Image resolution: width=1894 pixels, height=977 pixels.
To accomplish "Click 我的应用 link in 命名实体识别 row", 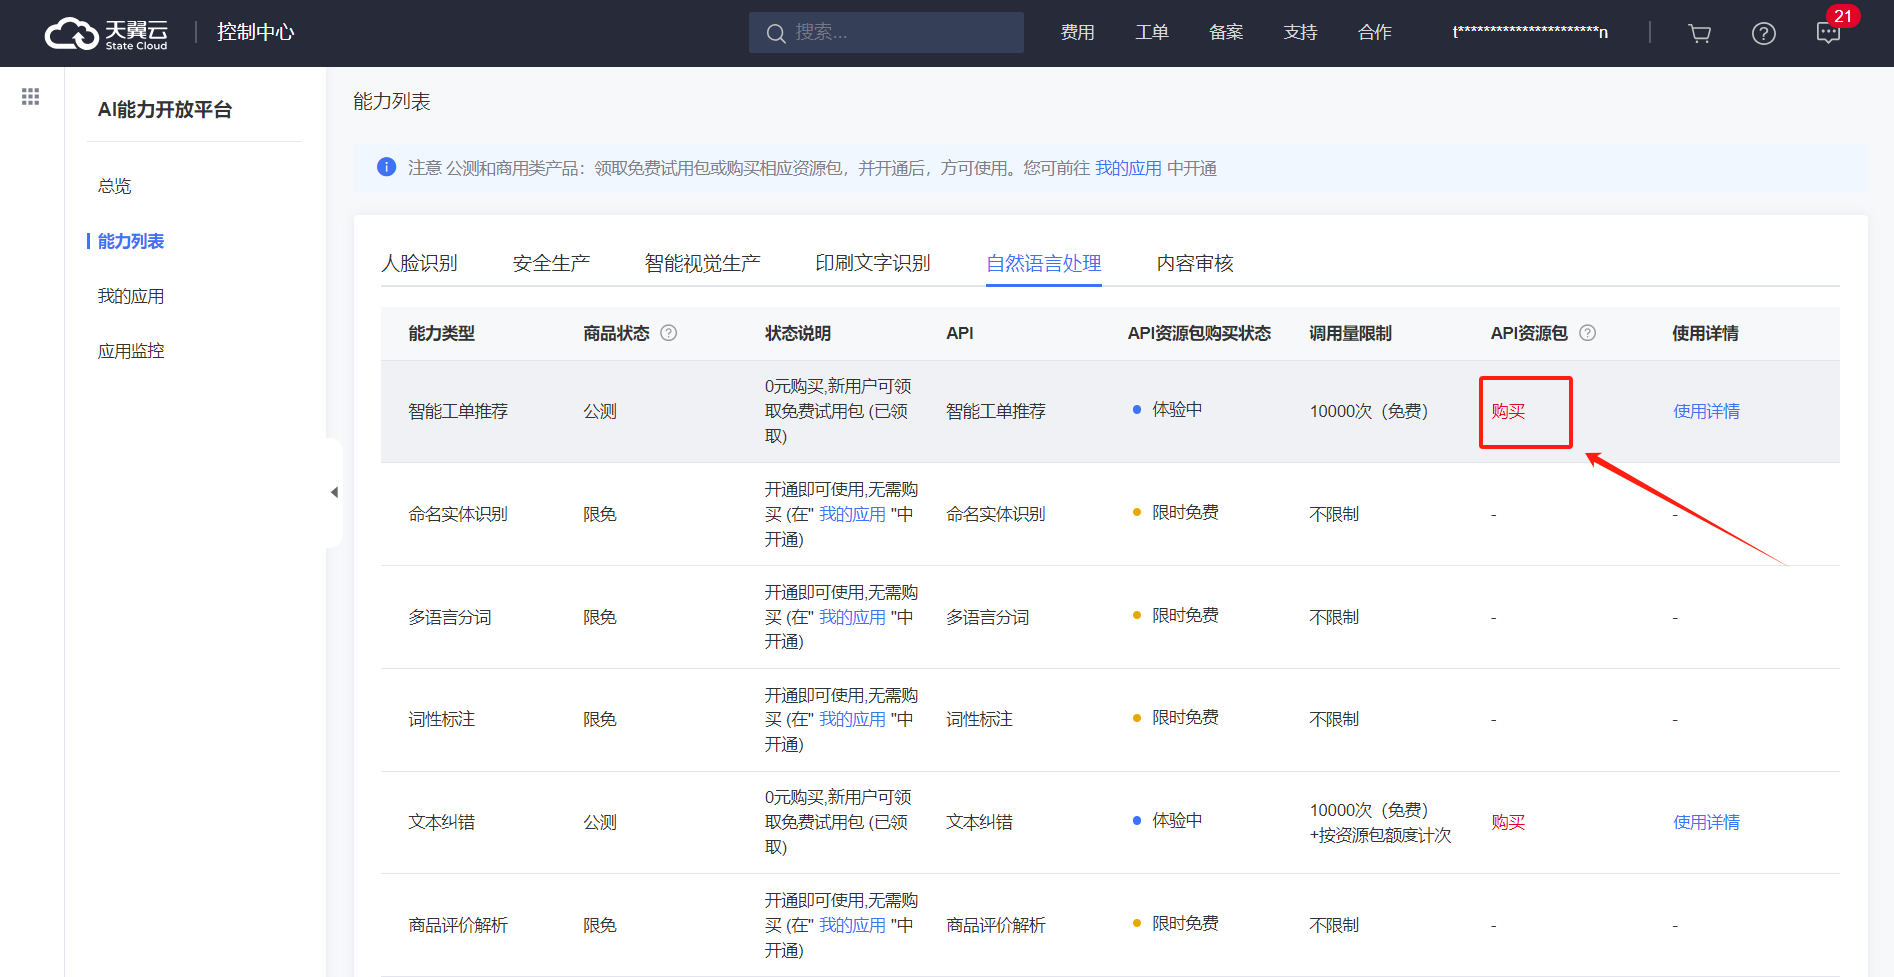I will [x=852, y=514].
